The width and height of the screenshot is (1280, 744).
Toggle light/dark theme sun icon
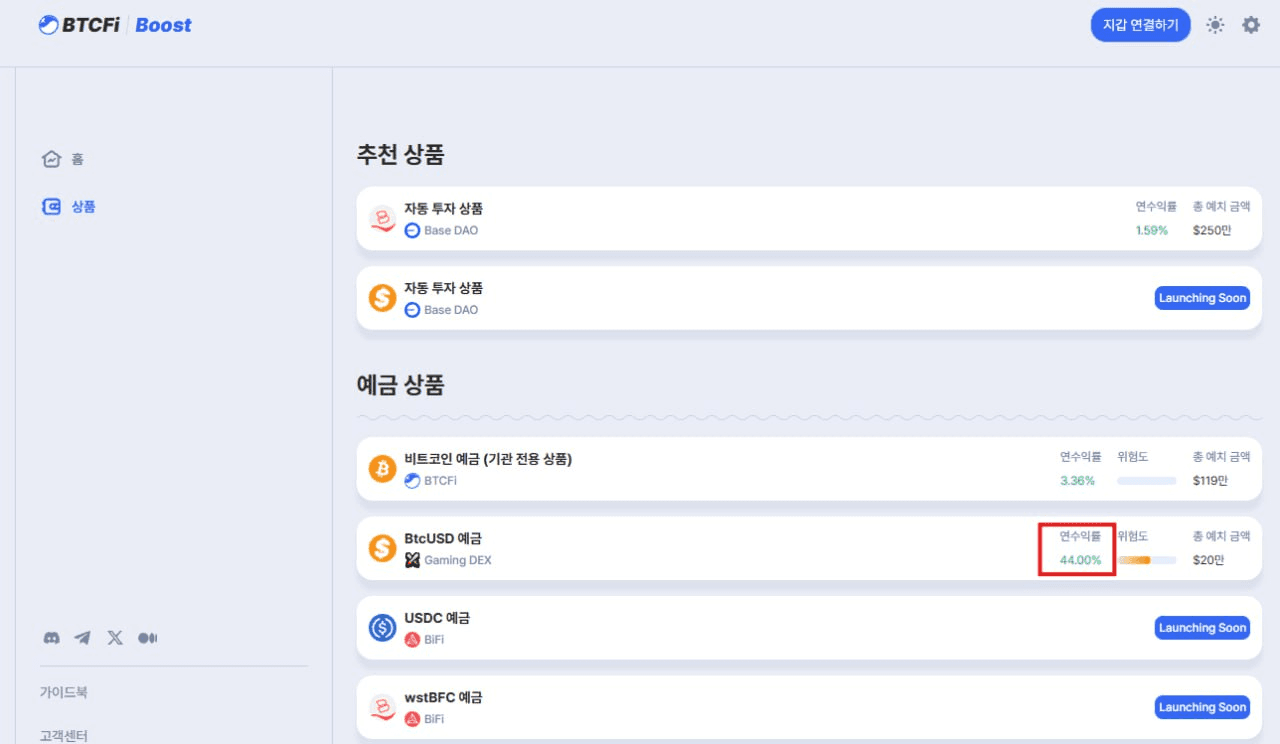tap(1215, 25)
